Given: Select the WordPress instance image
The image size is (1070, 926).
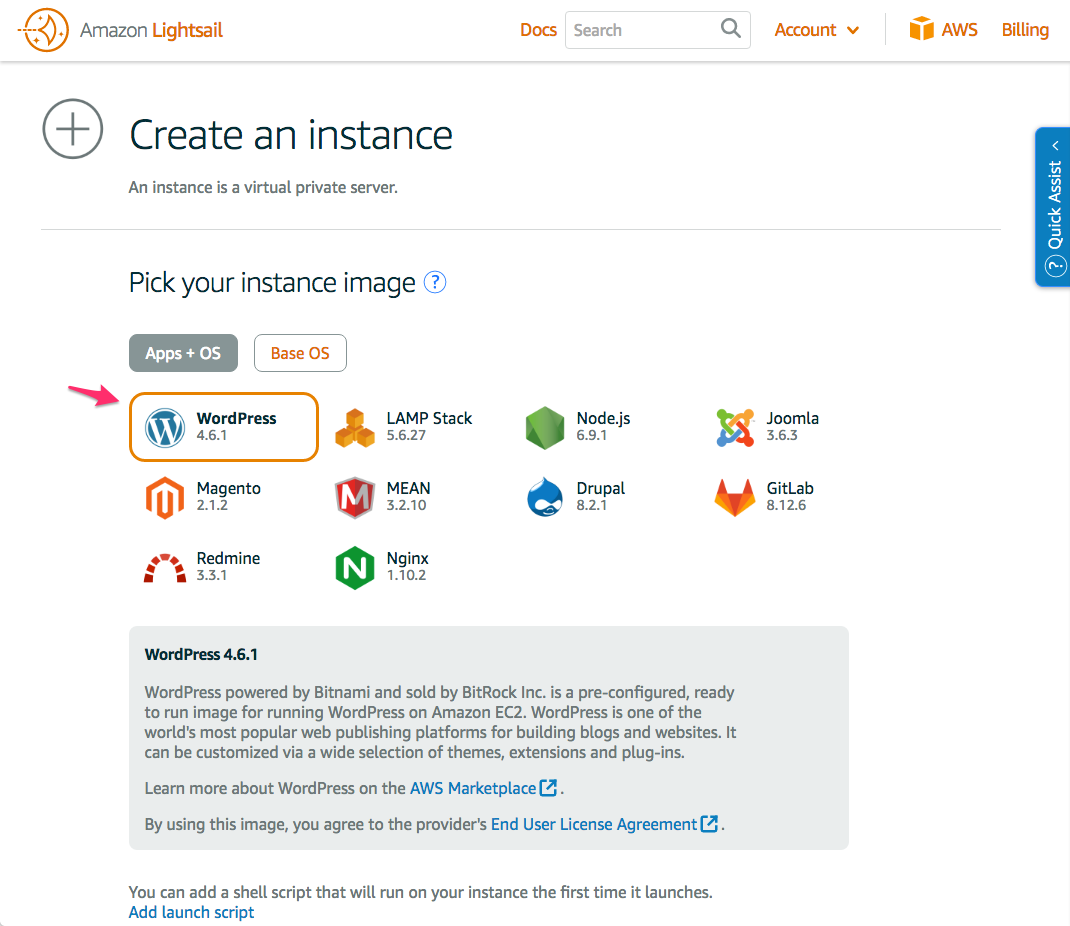Looking at the screenshot, I should 222,427.
